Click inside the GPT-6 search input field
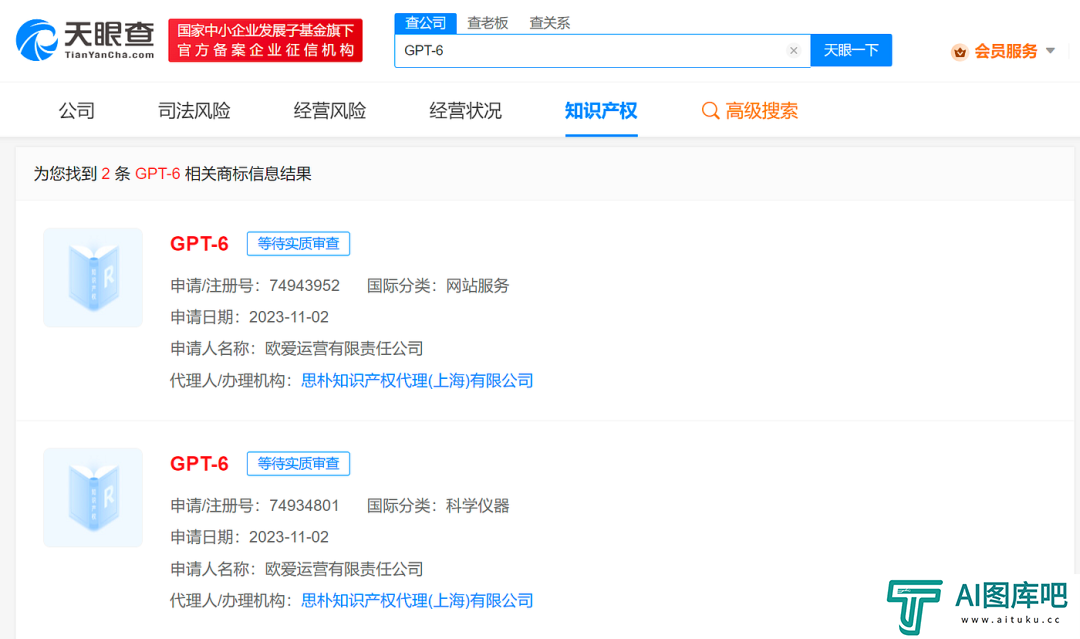This screenshot has height=639, width=1080. [590, 50]
